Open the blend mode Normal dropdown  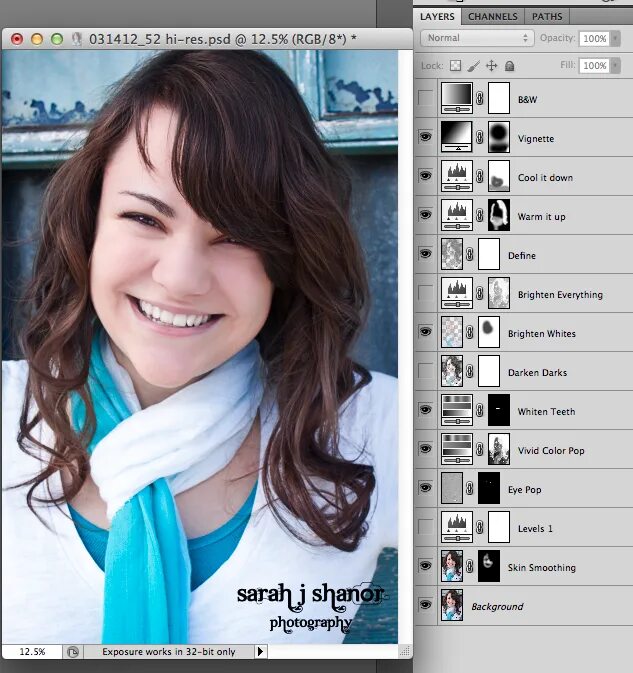tap(477, 38)
